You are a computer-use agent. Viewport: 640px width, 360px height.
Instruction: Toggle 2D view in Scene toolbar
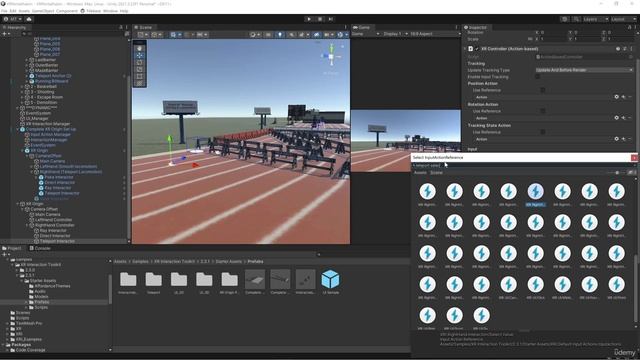pyautogui.click(x=268, y=35)
